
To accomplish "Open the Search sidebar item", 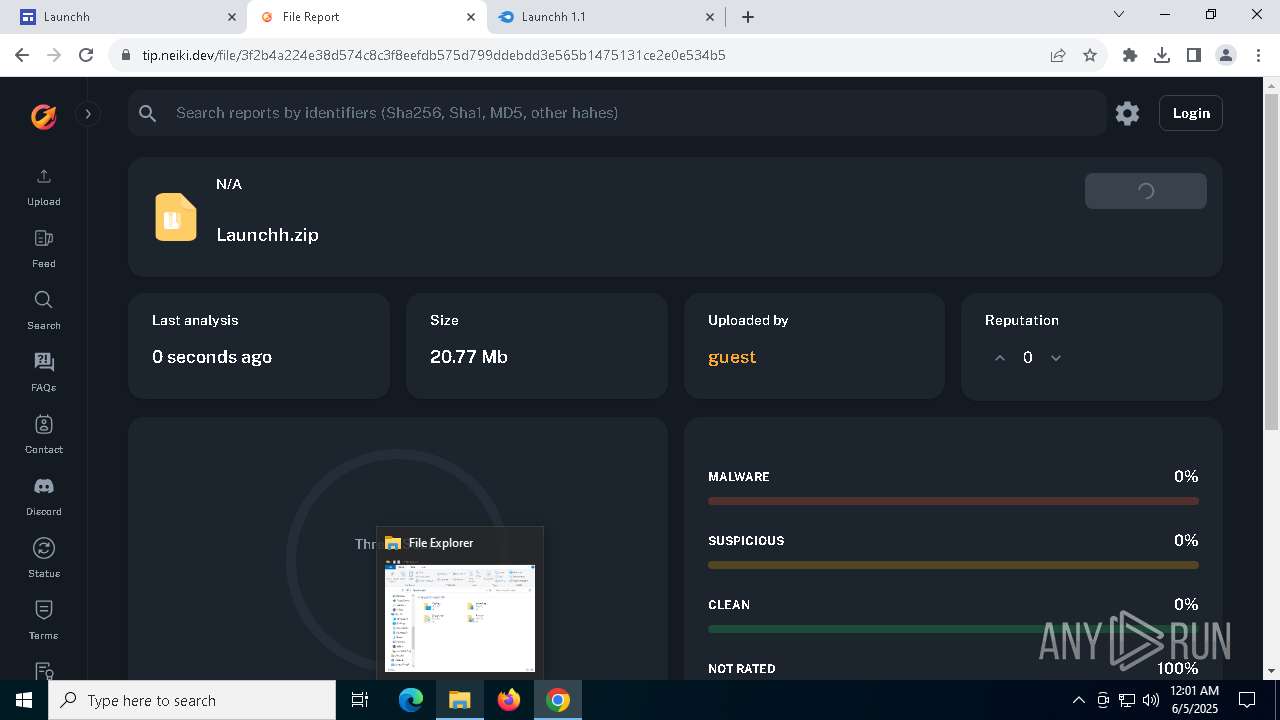I will tap(43, 311).
